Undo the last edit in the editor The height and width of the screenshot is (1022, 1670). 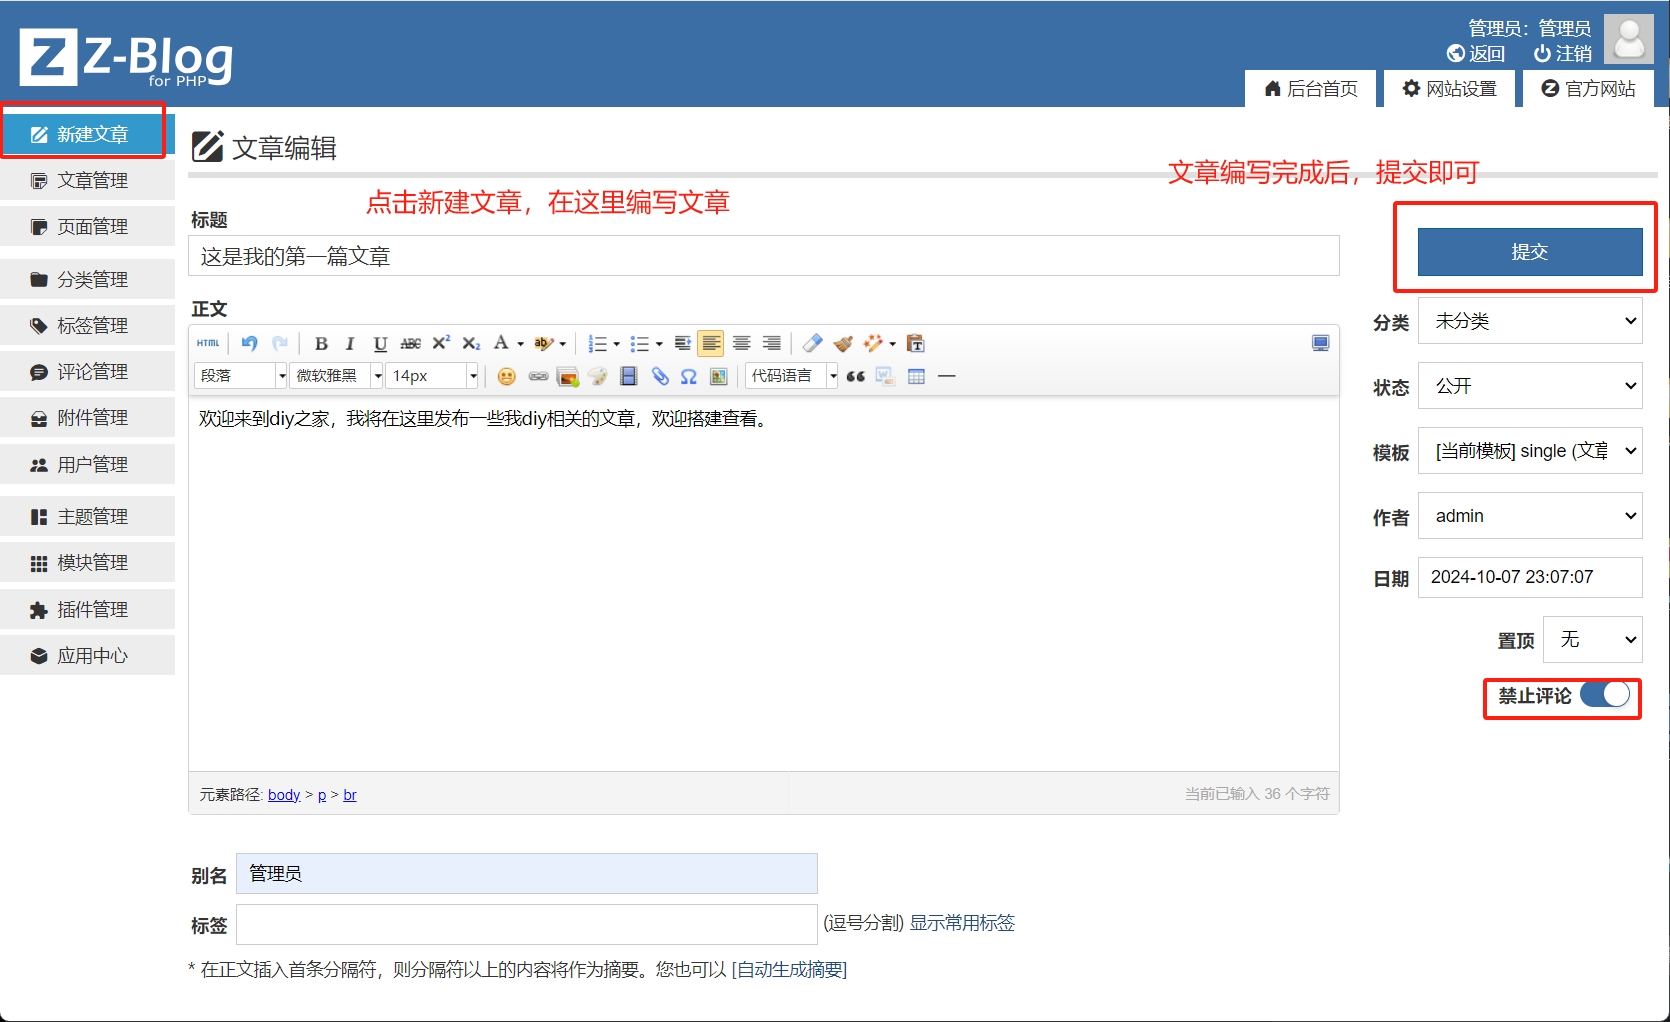[250, 343]
